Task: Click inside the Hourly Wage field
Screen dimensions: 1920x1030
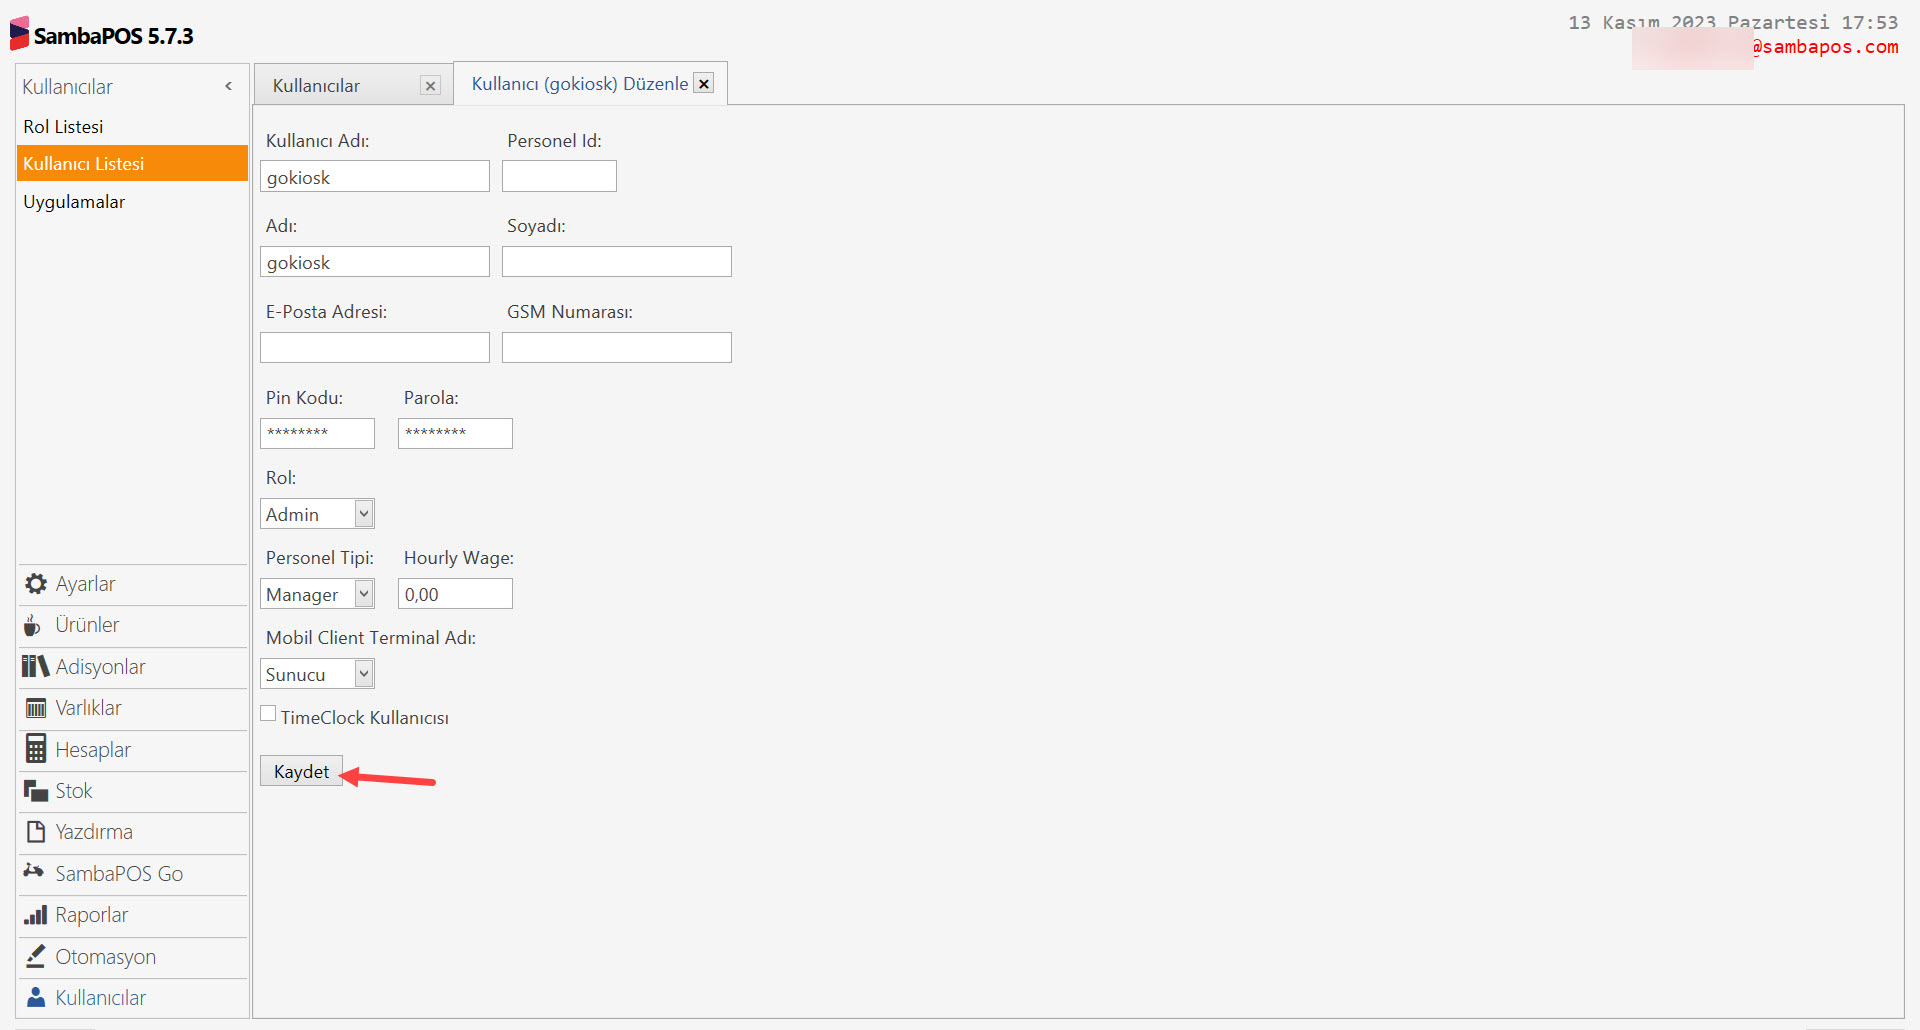Action: tap(455, 593)
